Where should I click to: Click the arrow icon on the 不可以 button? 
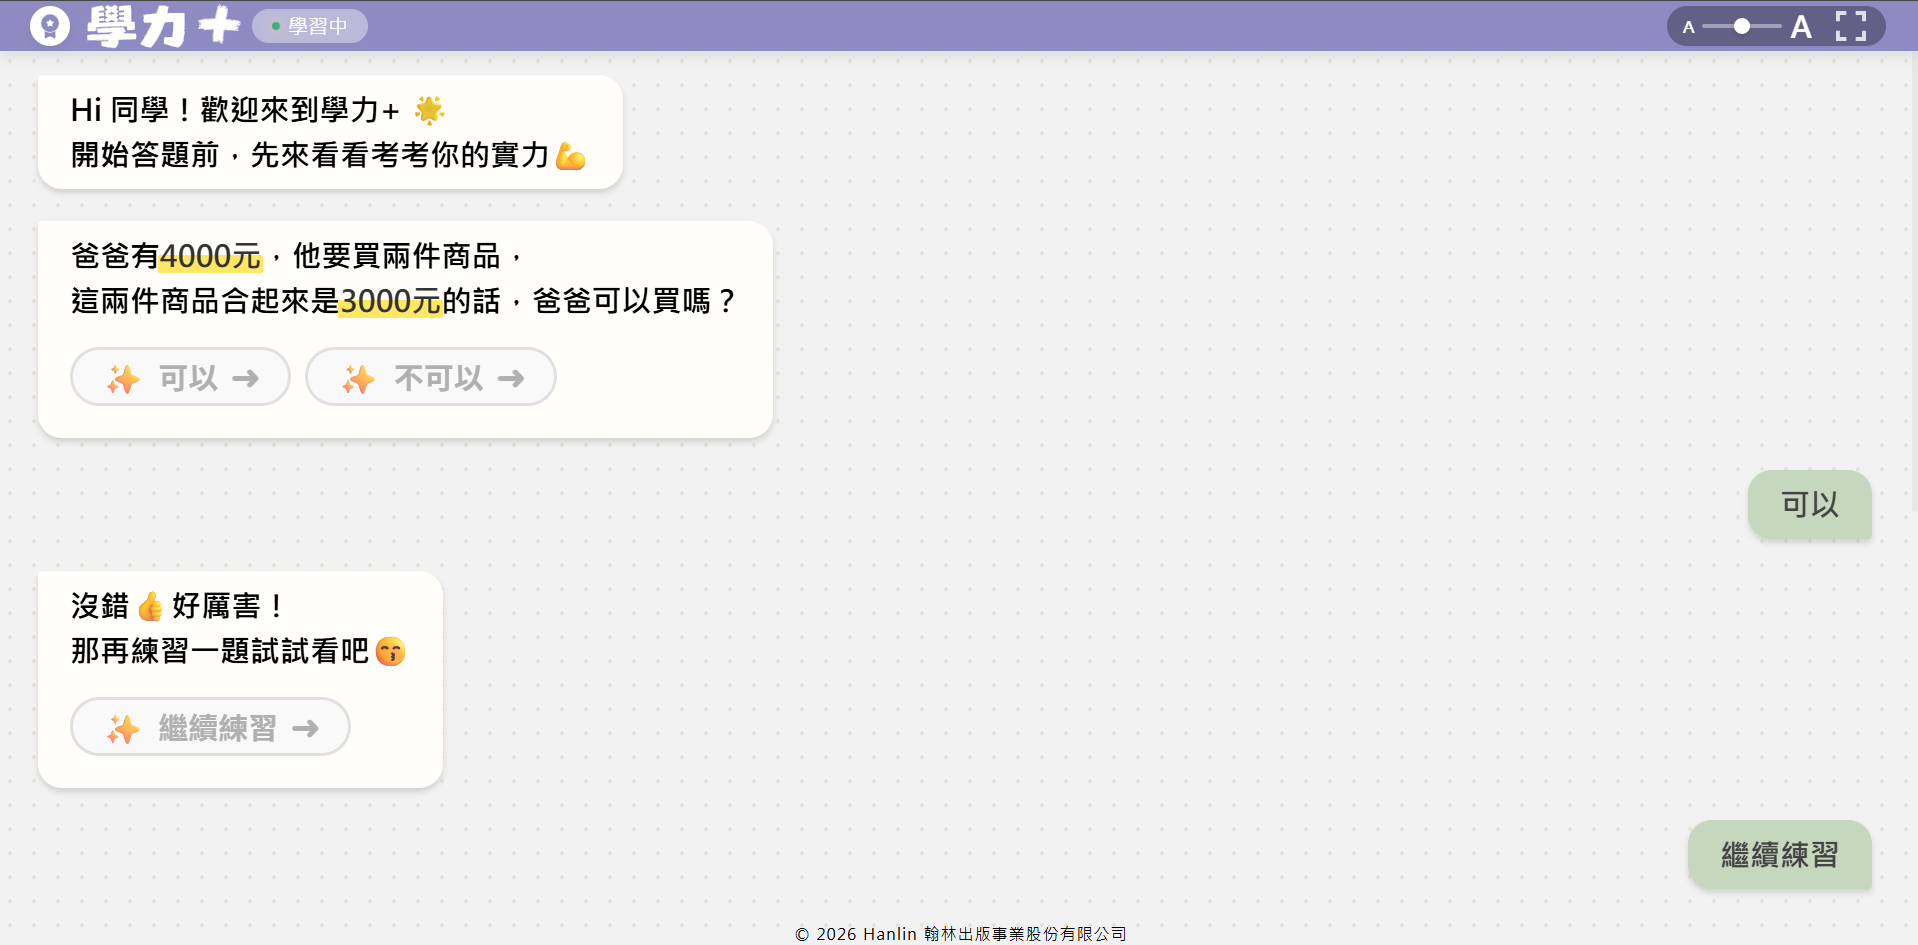click(x=511, y=378)
